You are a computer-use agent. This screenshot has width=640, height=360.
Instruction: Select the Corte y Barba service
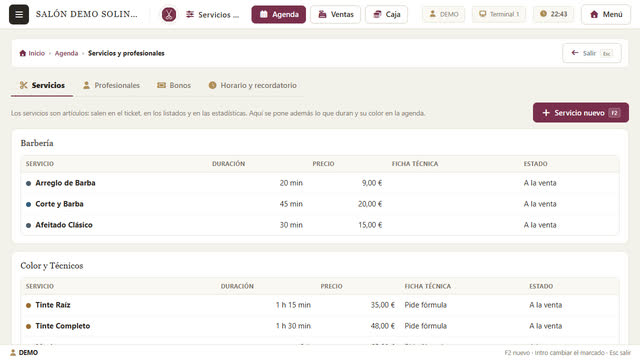pyautogui.click(x=59, y=204)
